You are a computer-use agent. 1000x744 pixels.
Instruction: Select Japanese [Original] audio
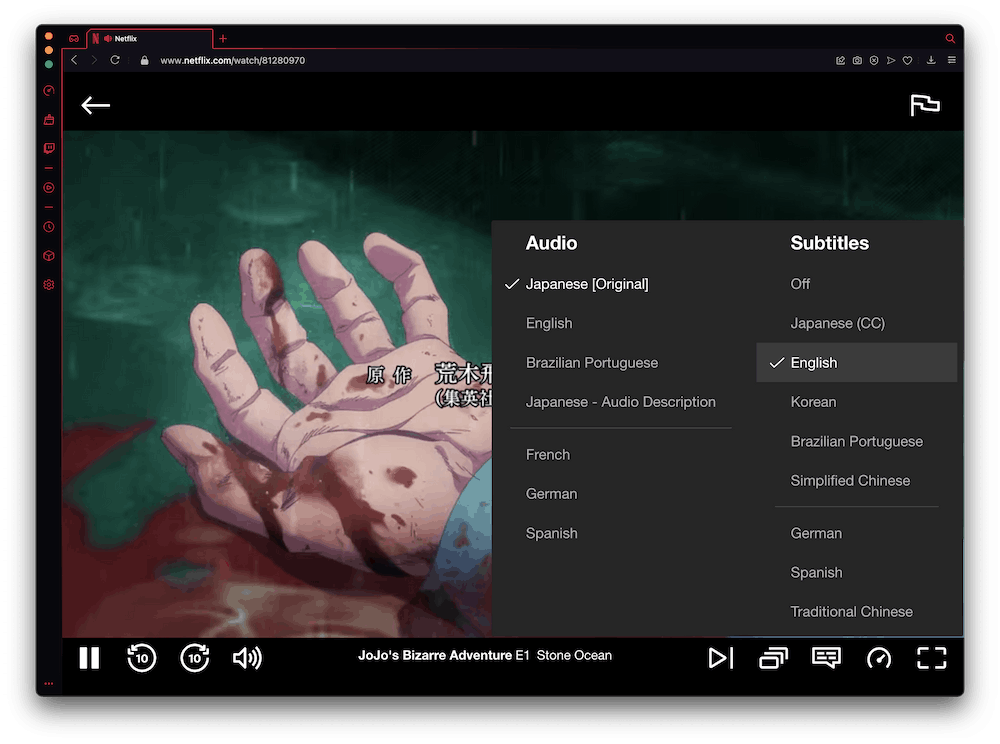point(587,284)
